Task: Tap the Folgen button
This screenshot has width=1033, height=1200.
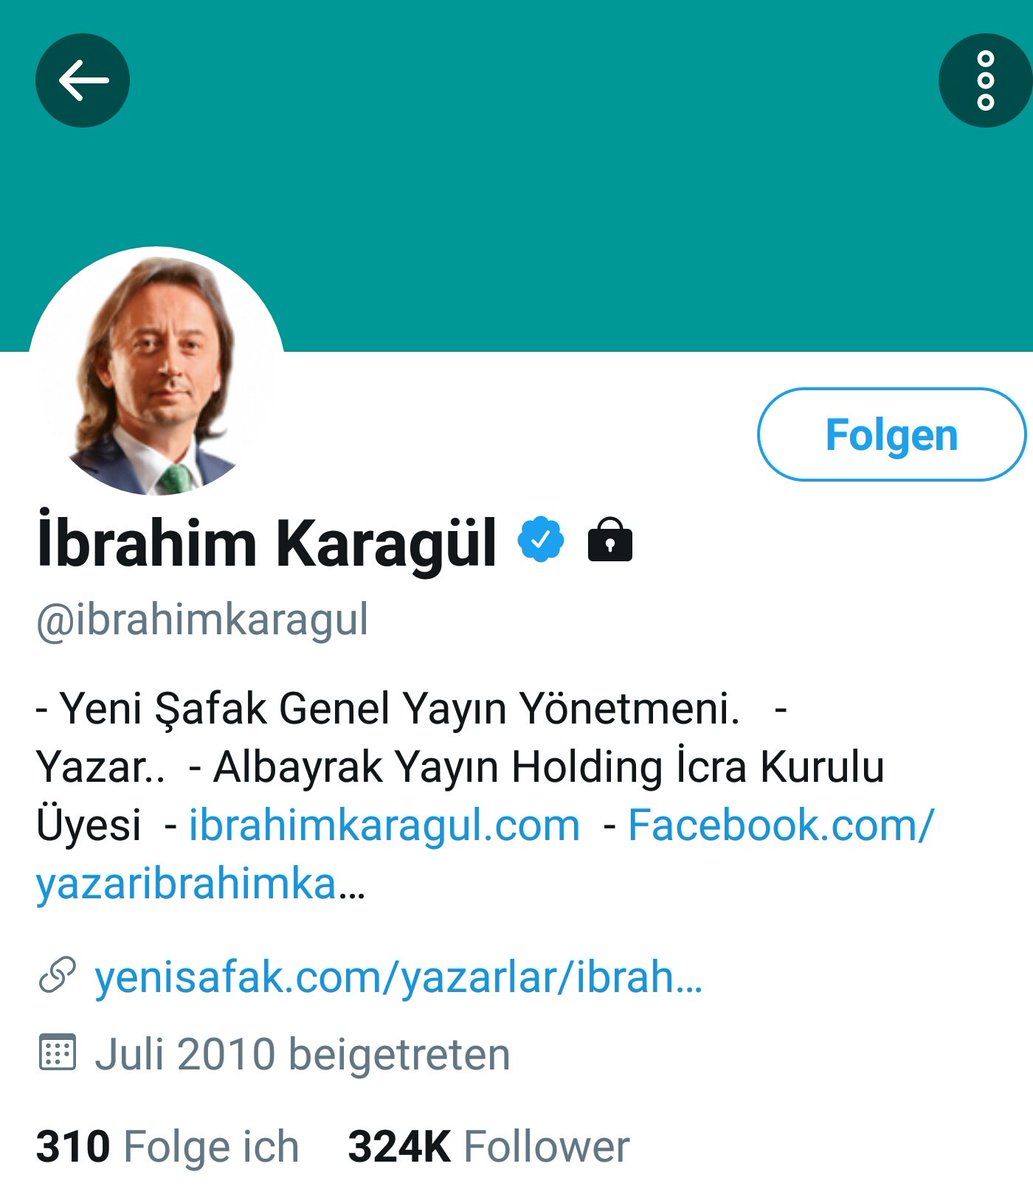Action: click(892, 435)
